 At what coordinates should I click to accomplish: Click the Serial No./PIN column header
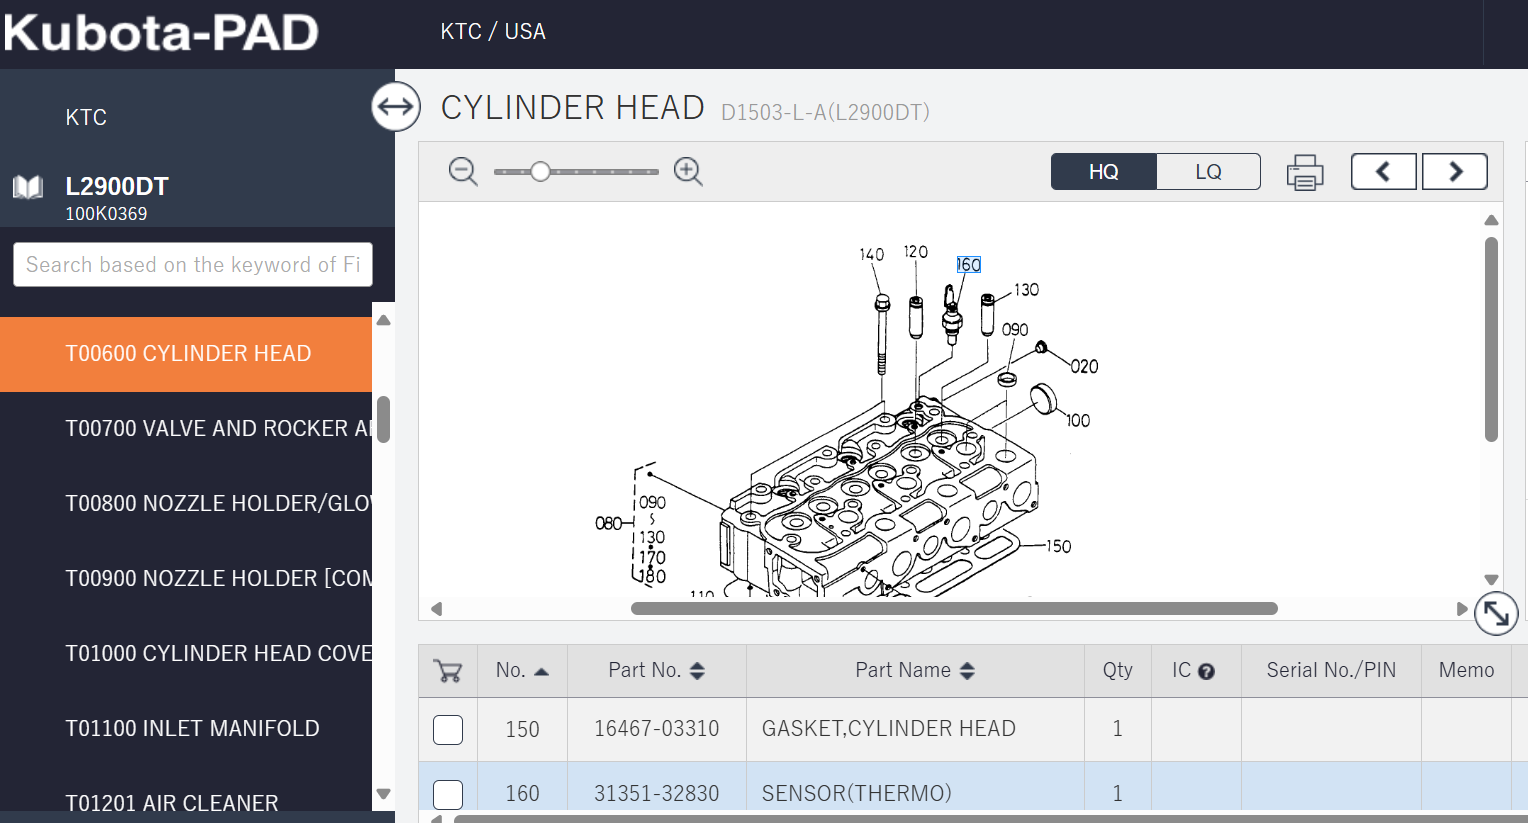(x=1331, y=671)
